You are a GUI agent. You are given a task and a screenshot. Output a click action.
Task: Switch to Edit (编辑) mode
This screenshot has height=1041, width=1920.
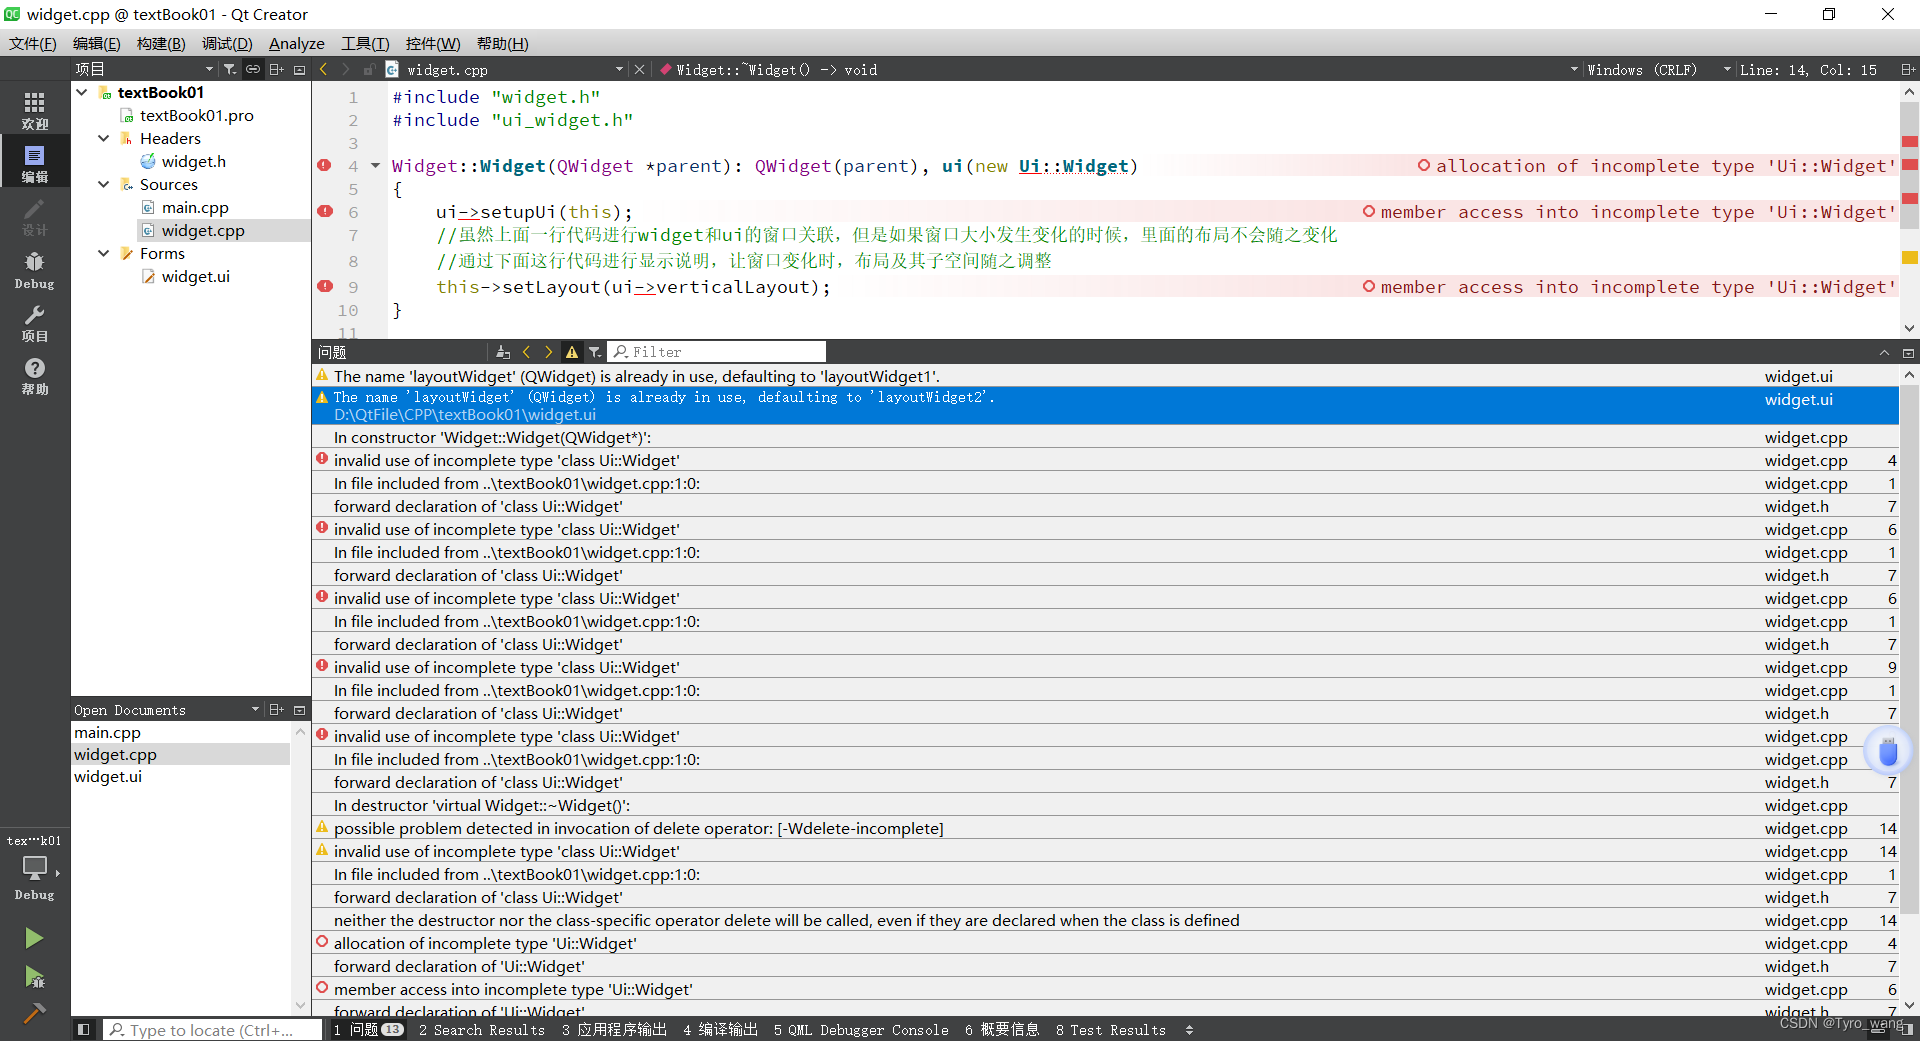pyautogui.click(x=35, y=163)
